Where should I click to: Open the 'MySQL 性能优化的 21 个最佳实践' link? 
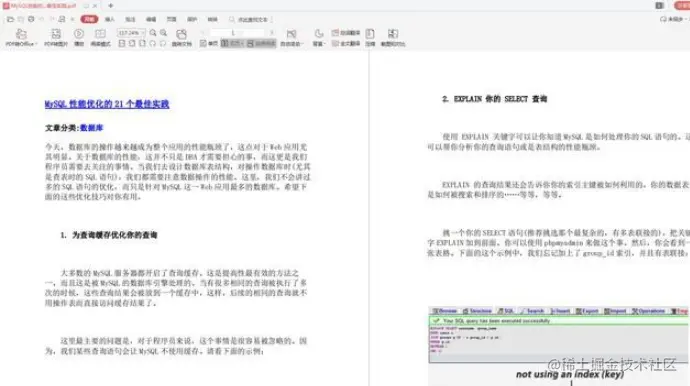click(107, 104)
